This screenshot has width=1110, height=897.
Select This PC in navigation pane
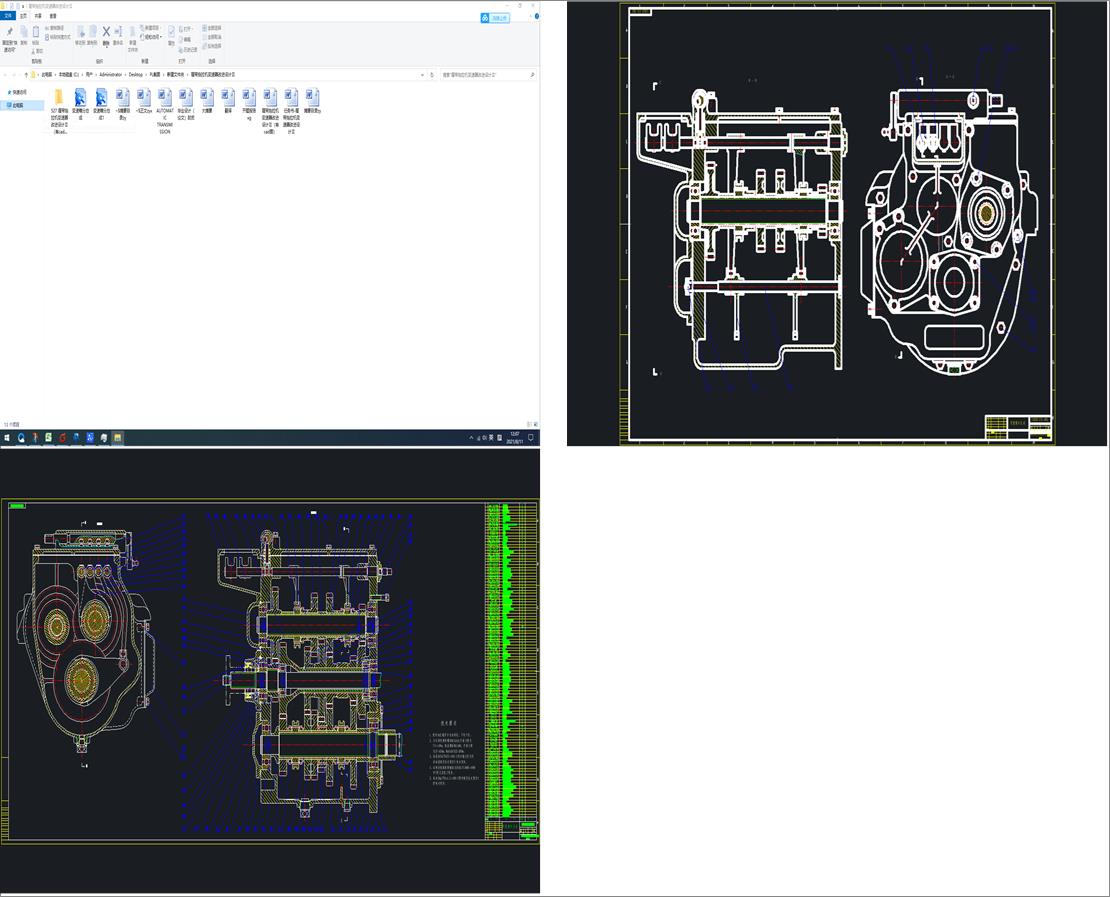(x=17, y=104)
